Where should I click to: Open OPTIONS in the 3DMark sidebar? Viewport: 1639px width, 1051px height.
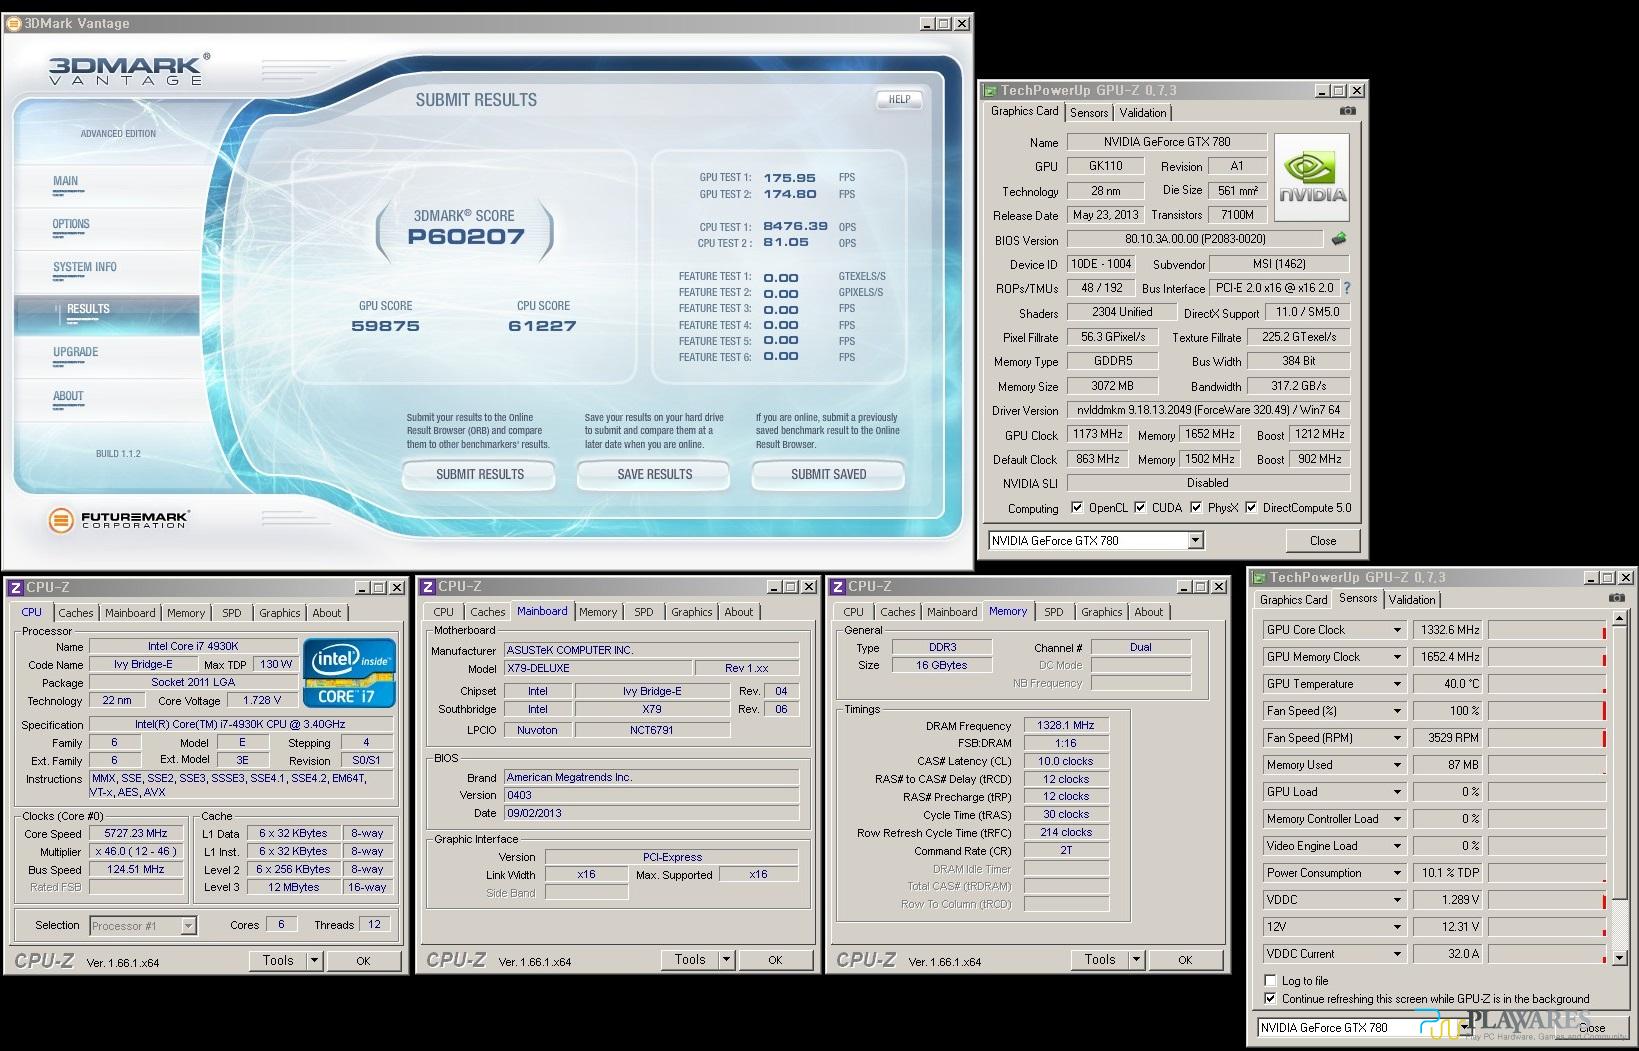71,225
